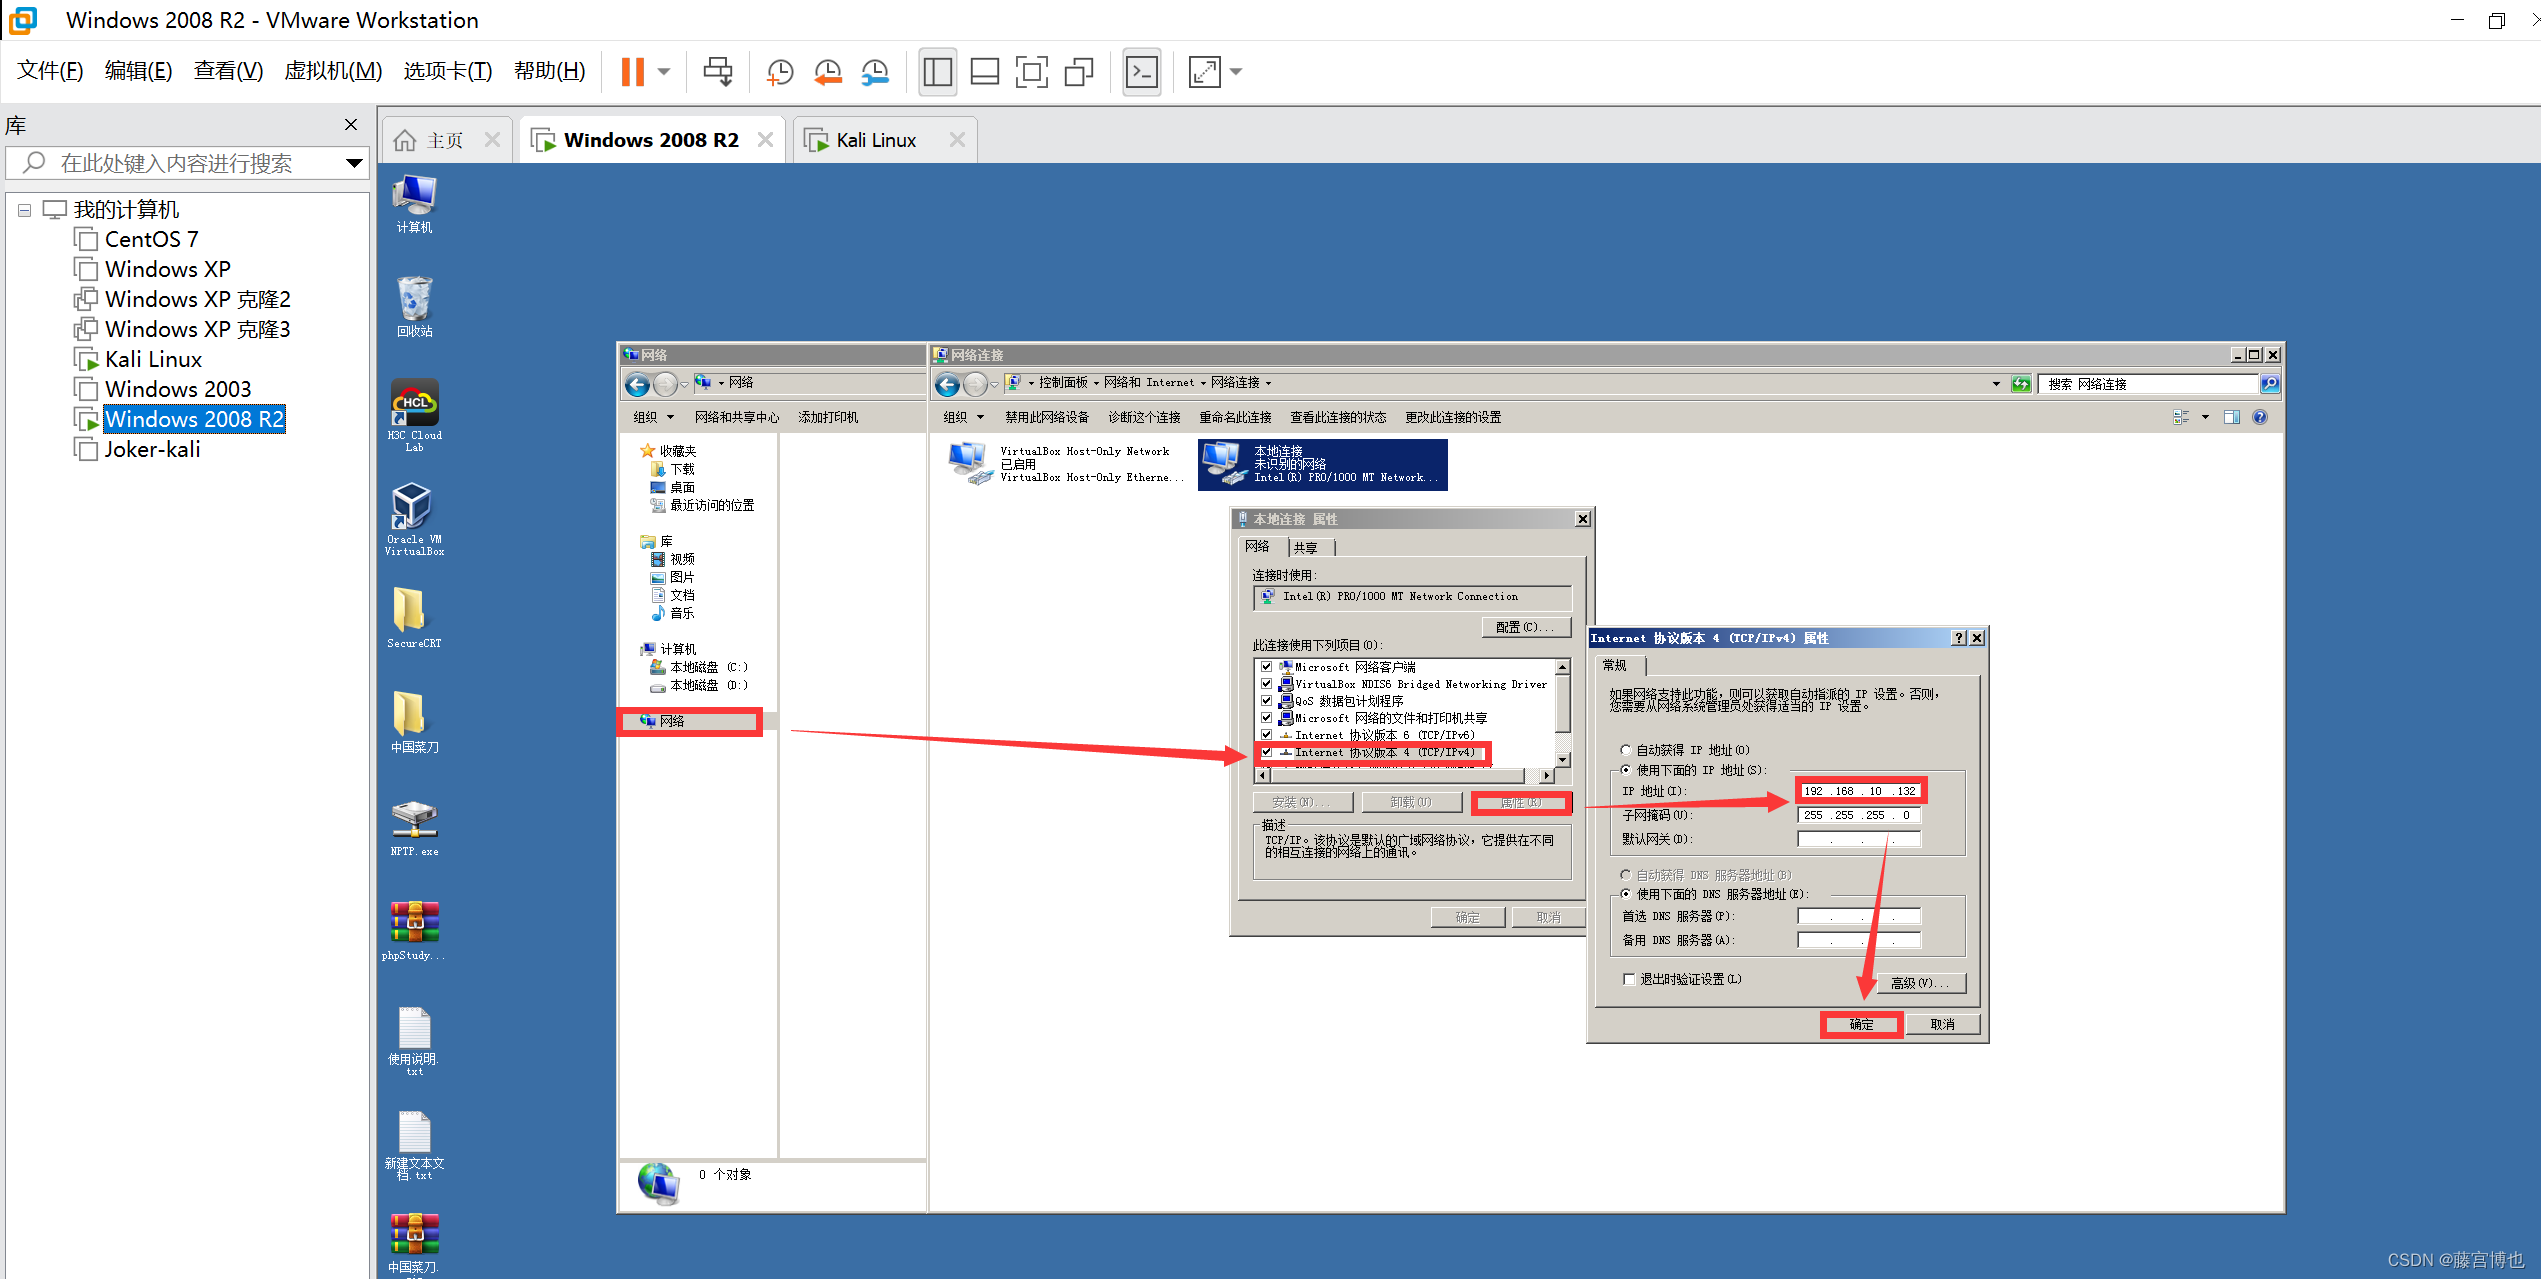Take a snapshot with the clock icon
Image resolution: width=2541 pixels, height=1279 pixels.
[x=779, y=72]
